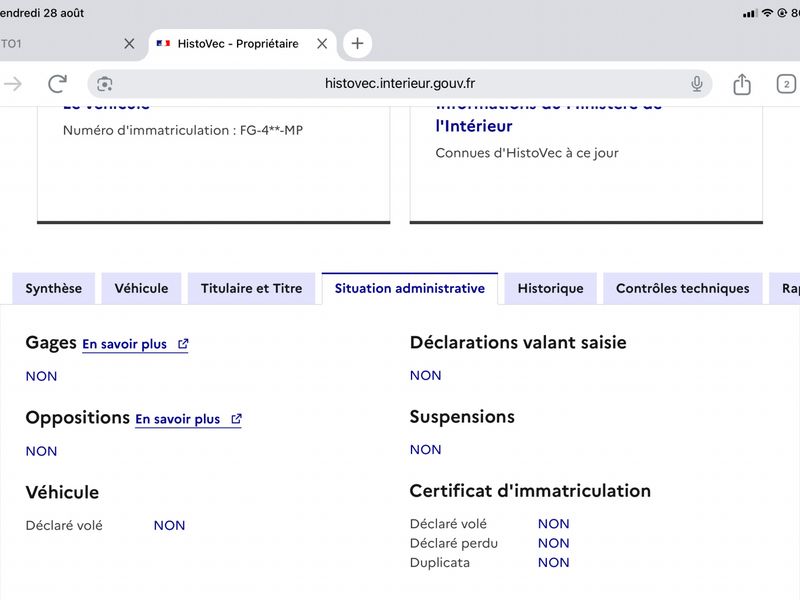Tap the forward navigation arrow
Viewport: 800px width, 600px height.
(x=13, y=84)
